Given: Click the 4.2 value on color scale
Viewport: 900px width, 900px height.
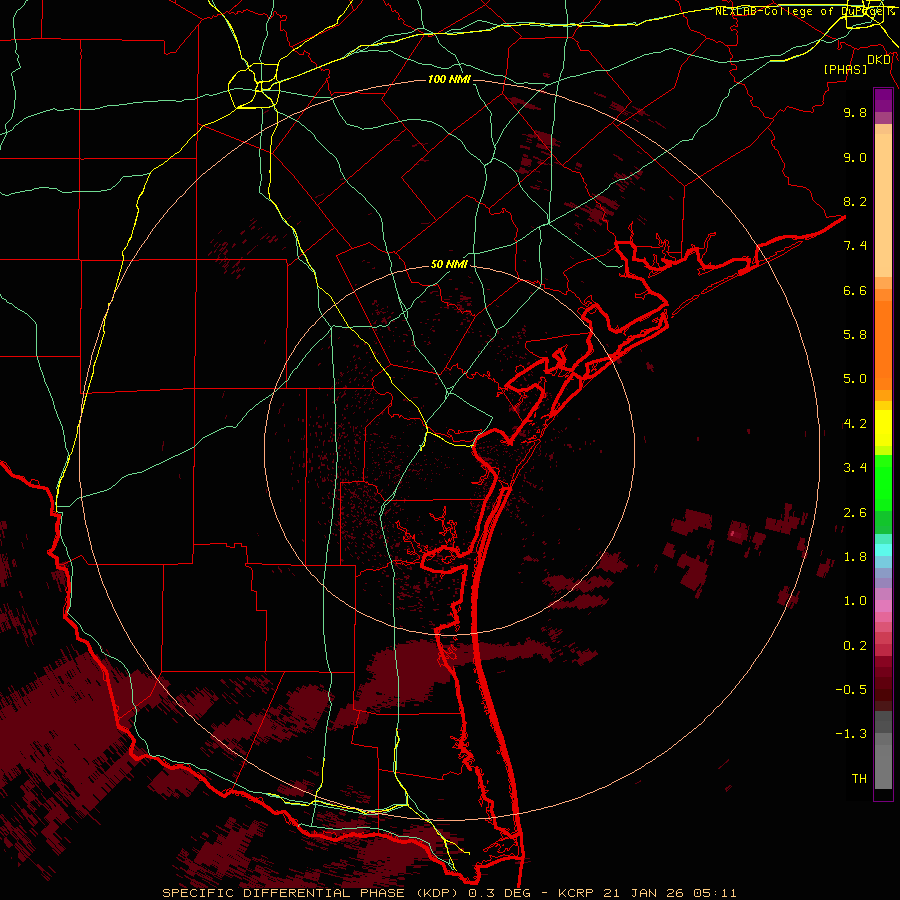Looking at the screenshot, I should click(855, 424).
